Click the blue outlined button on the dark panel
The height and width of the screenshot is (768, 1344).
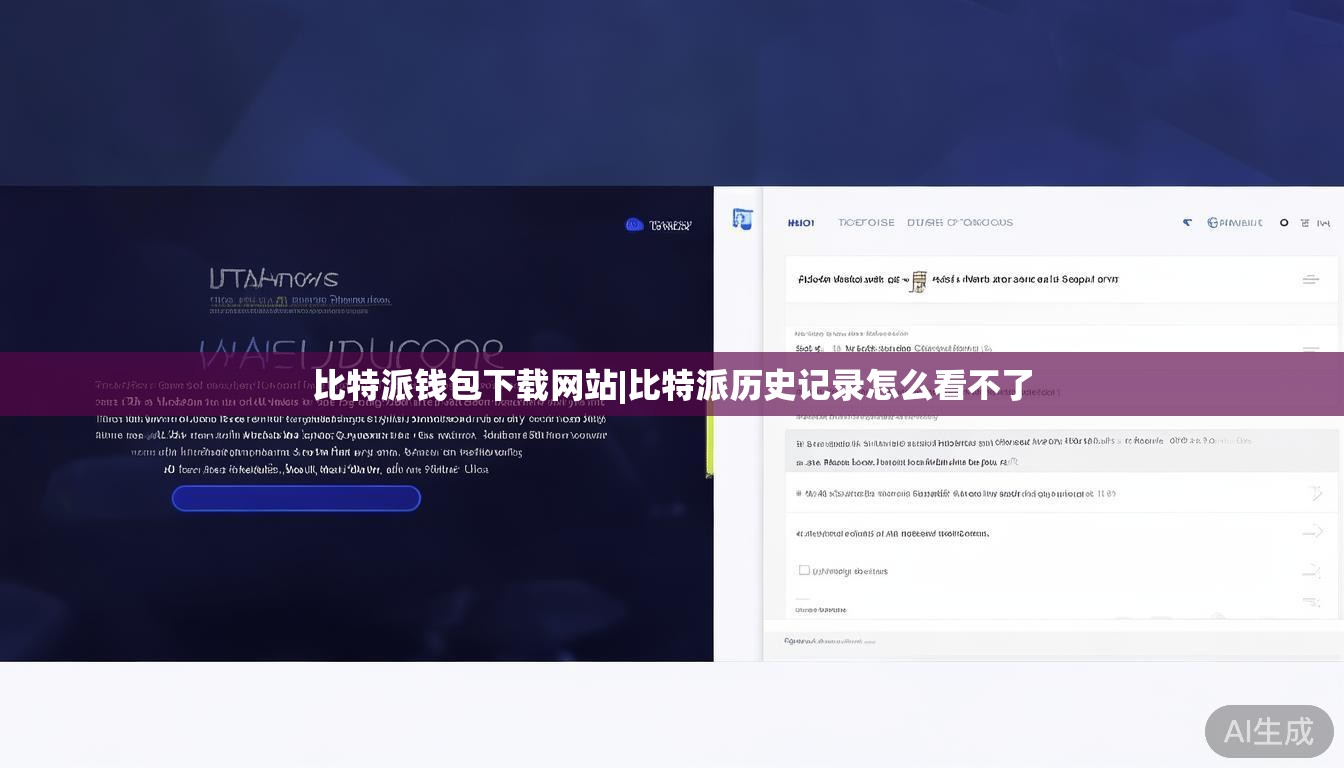pos(296,498)
